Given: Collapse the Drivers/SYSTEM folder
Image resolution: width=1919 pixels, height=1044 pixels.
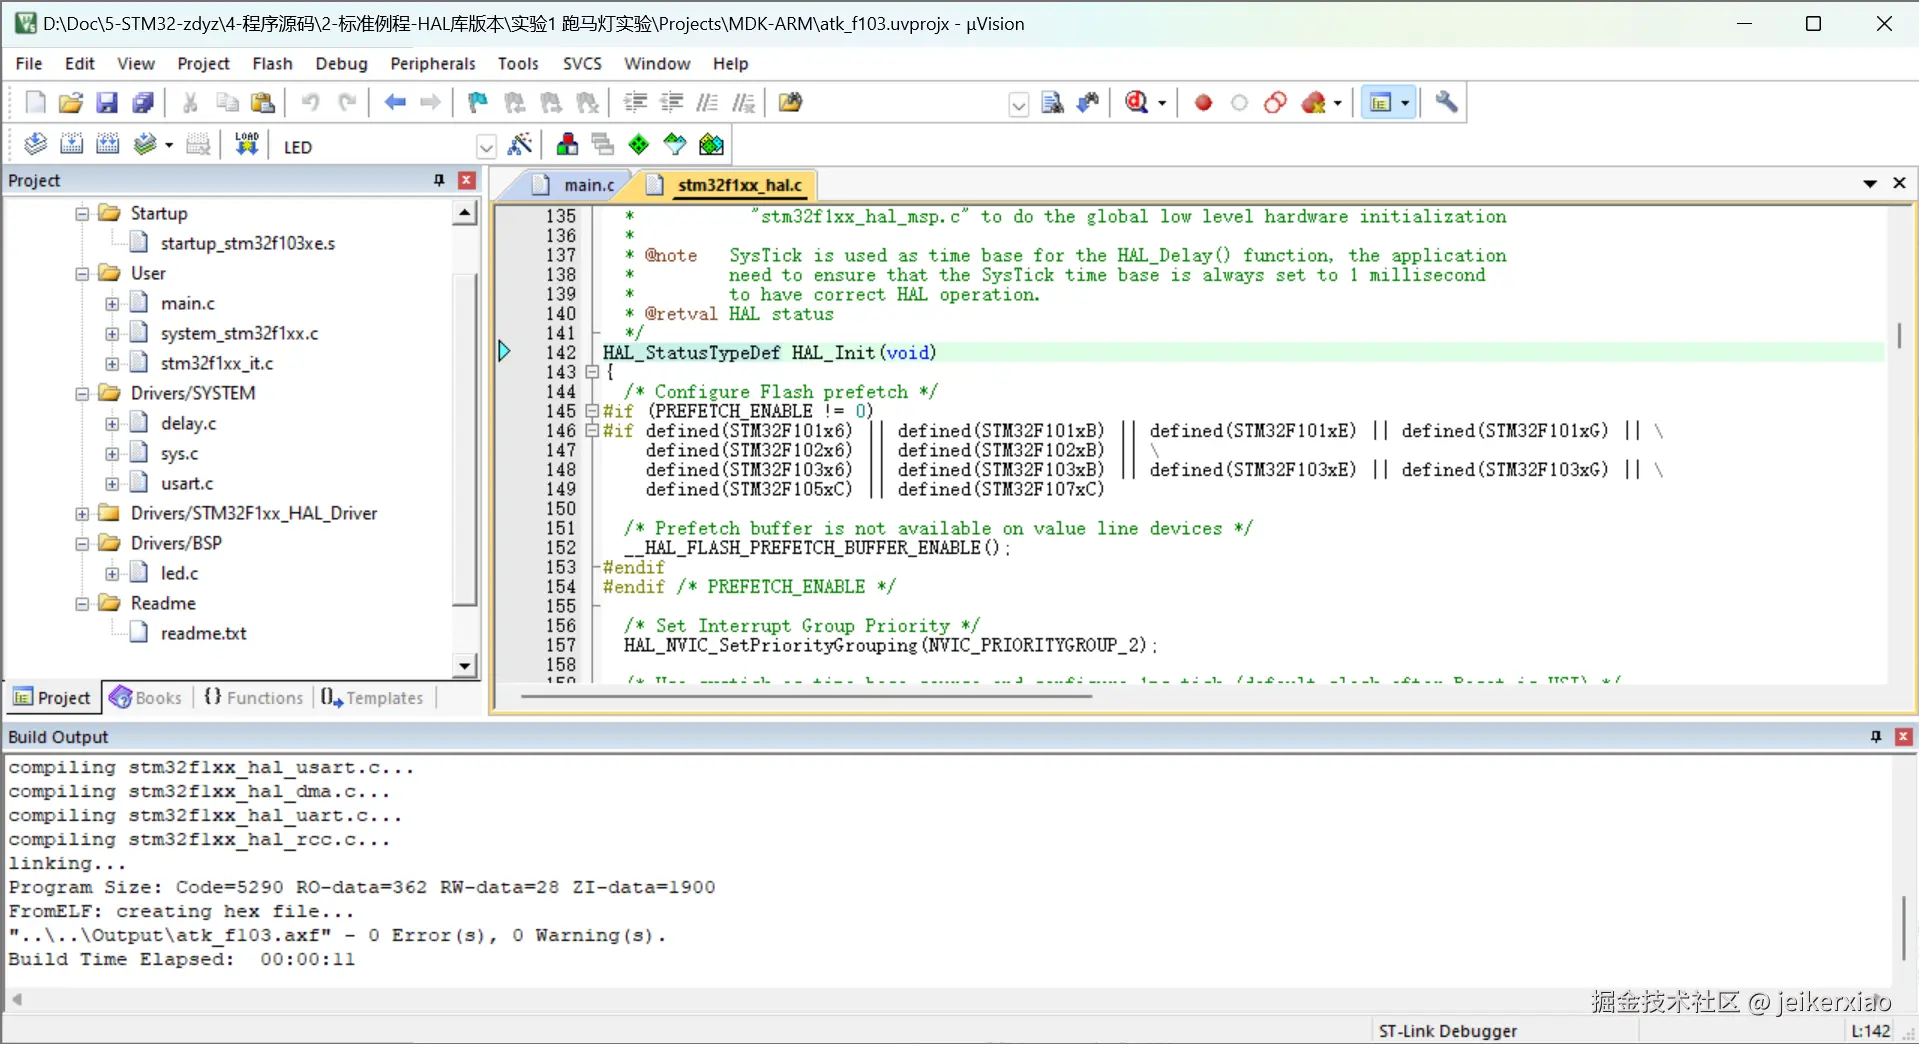Looking at the screenshot, I should click(82, 394).
